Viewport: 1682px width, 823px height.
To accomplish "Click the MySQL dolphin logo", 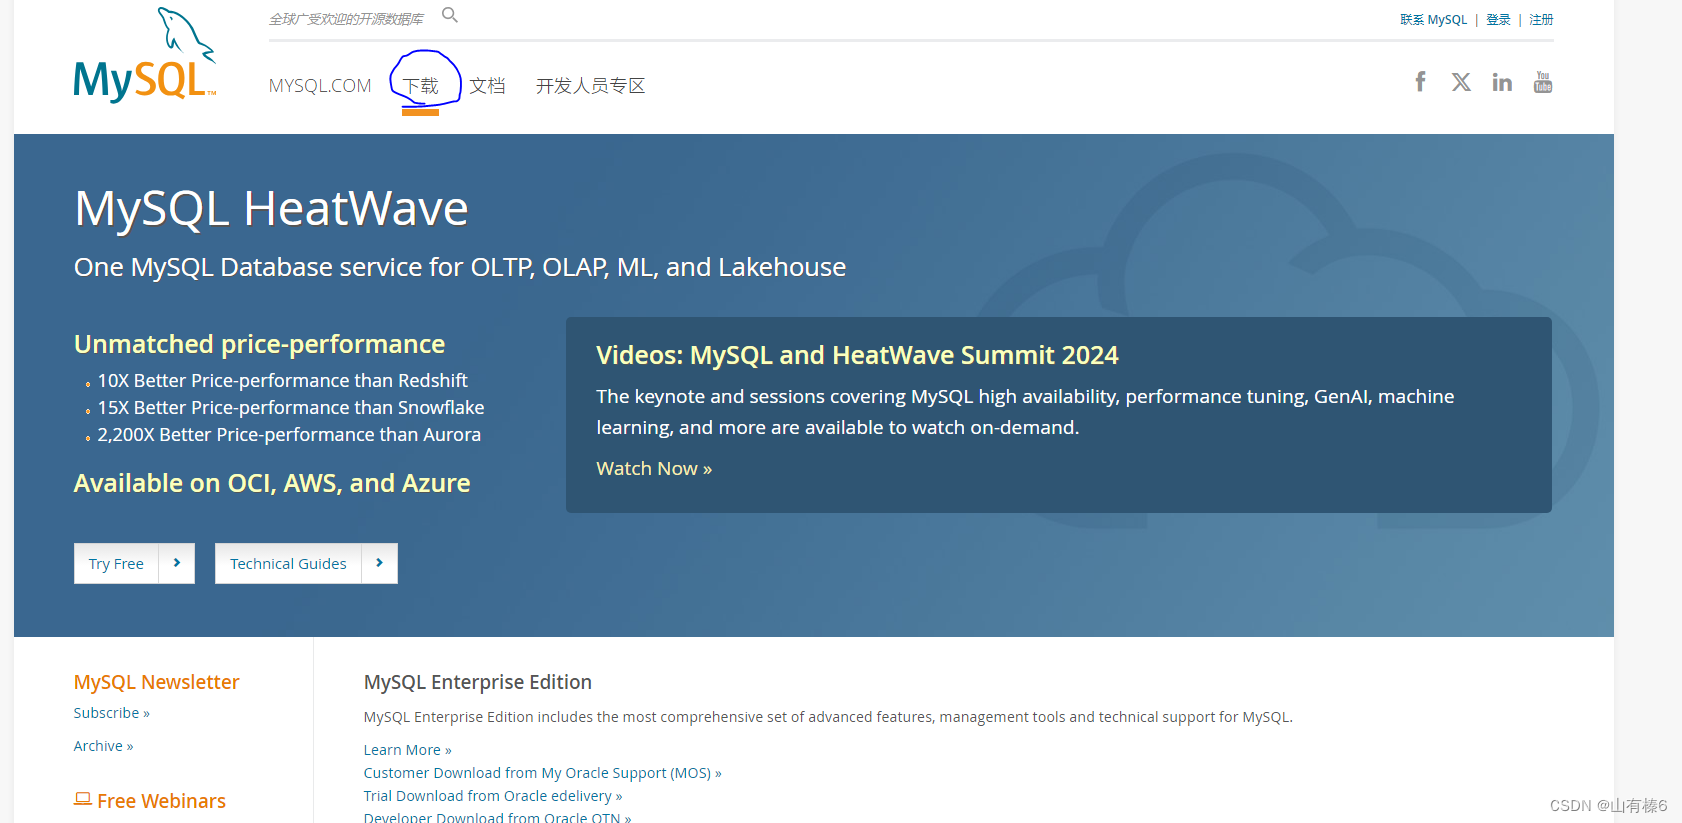I will (145, 55).
